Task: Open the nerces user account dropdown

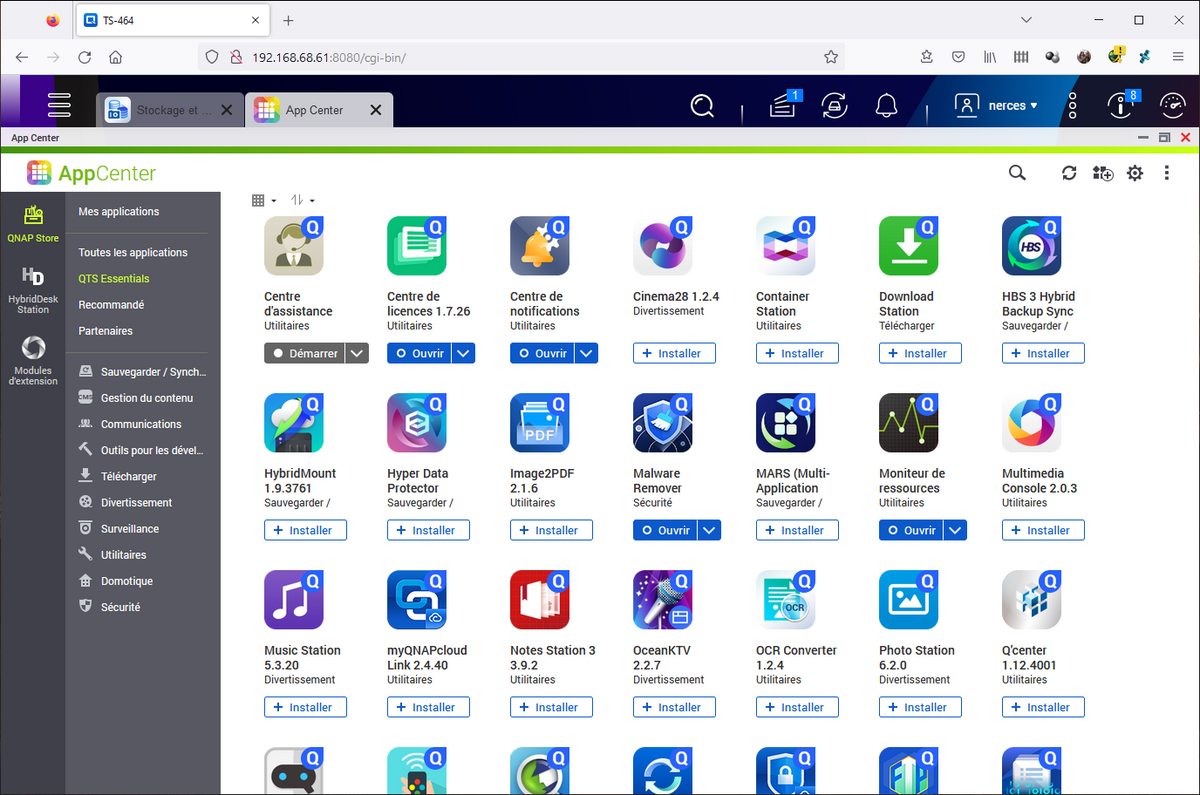Action: click(x=996, y=105)
